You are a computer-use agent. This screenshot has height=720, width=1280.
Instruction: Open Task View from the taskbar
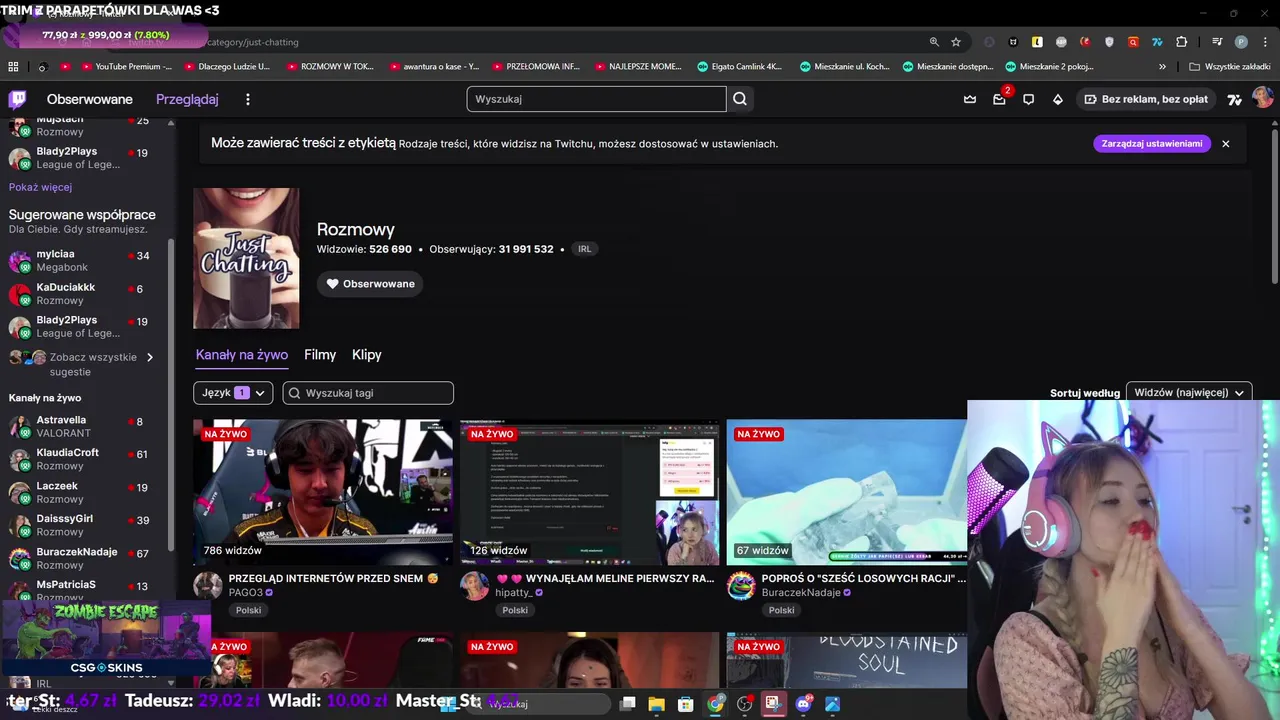click(x=627, y=704)
